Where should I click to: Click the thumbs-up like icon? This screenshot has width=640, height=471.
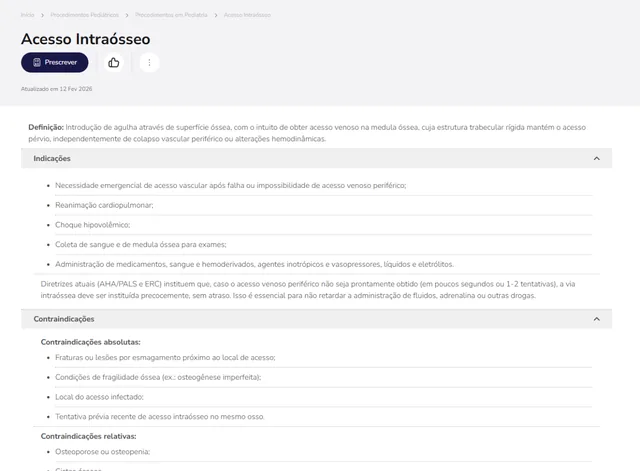point(113,62)
